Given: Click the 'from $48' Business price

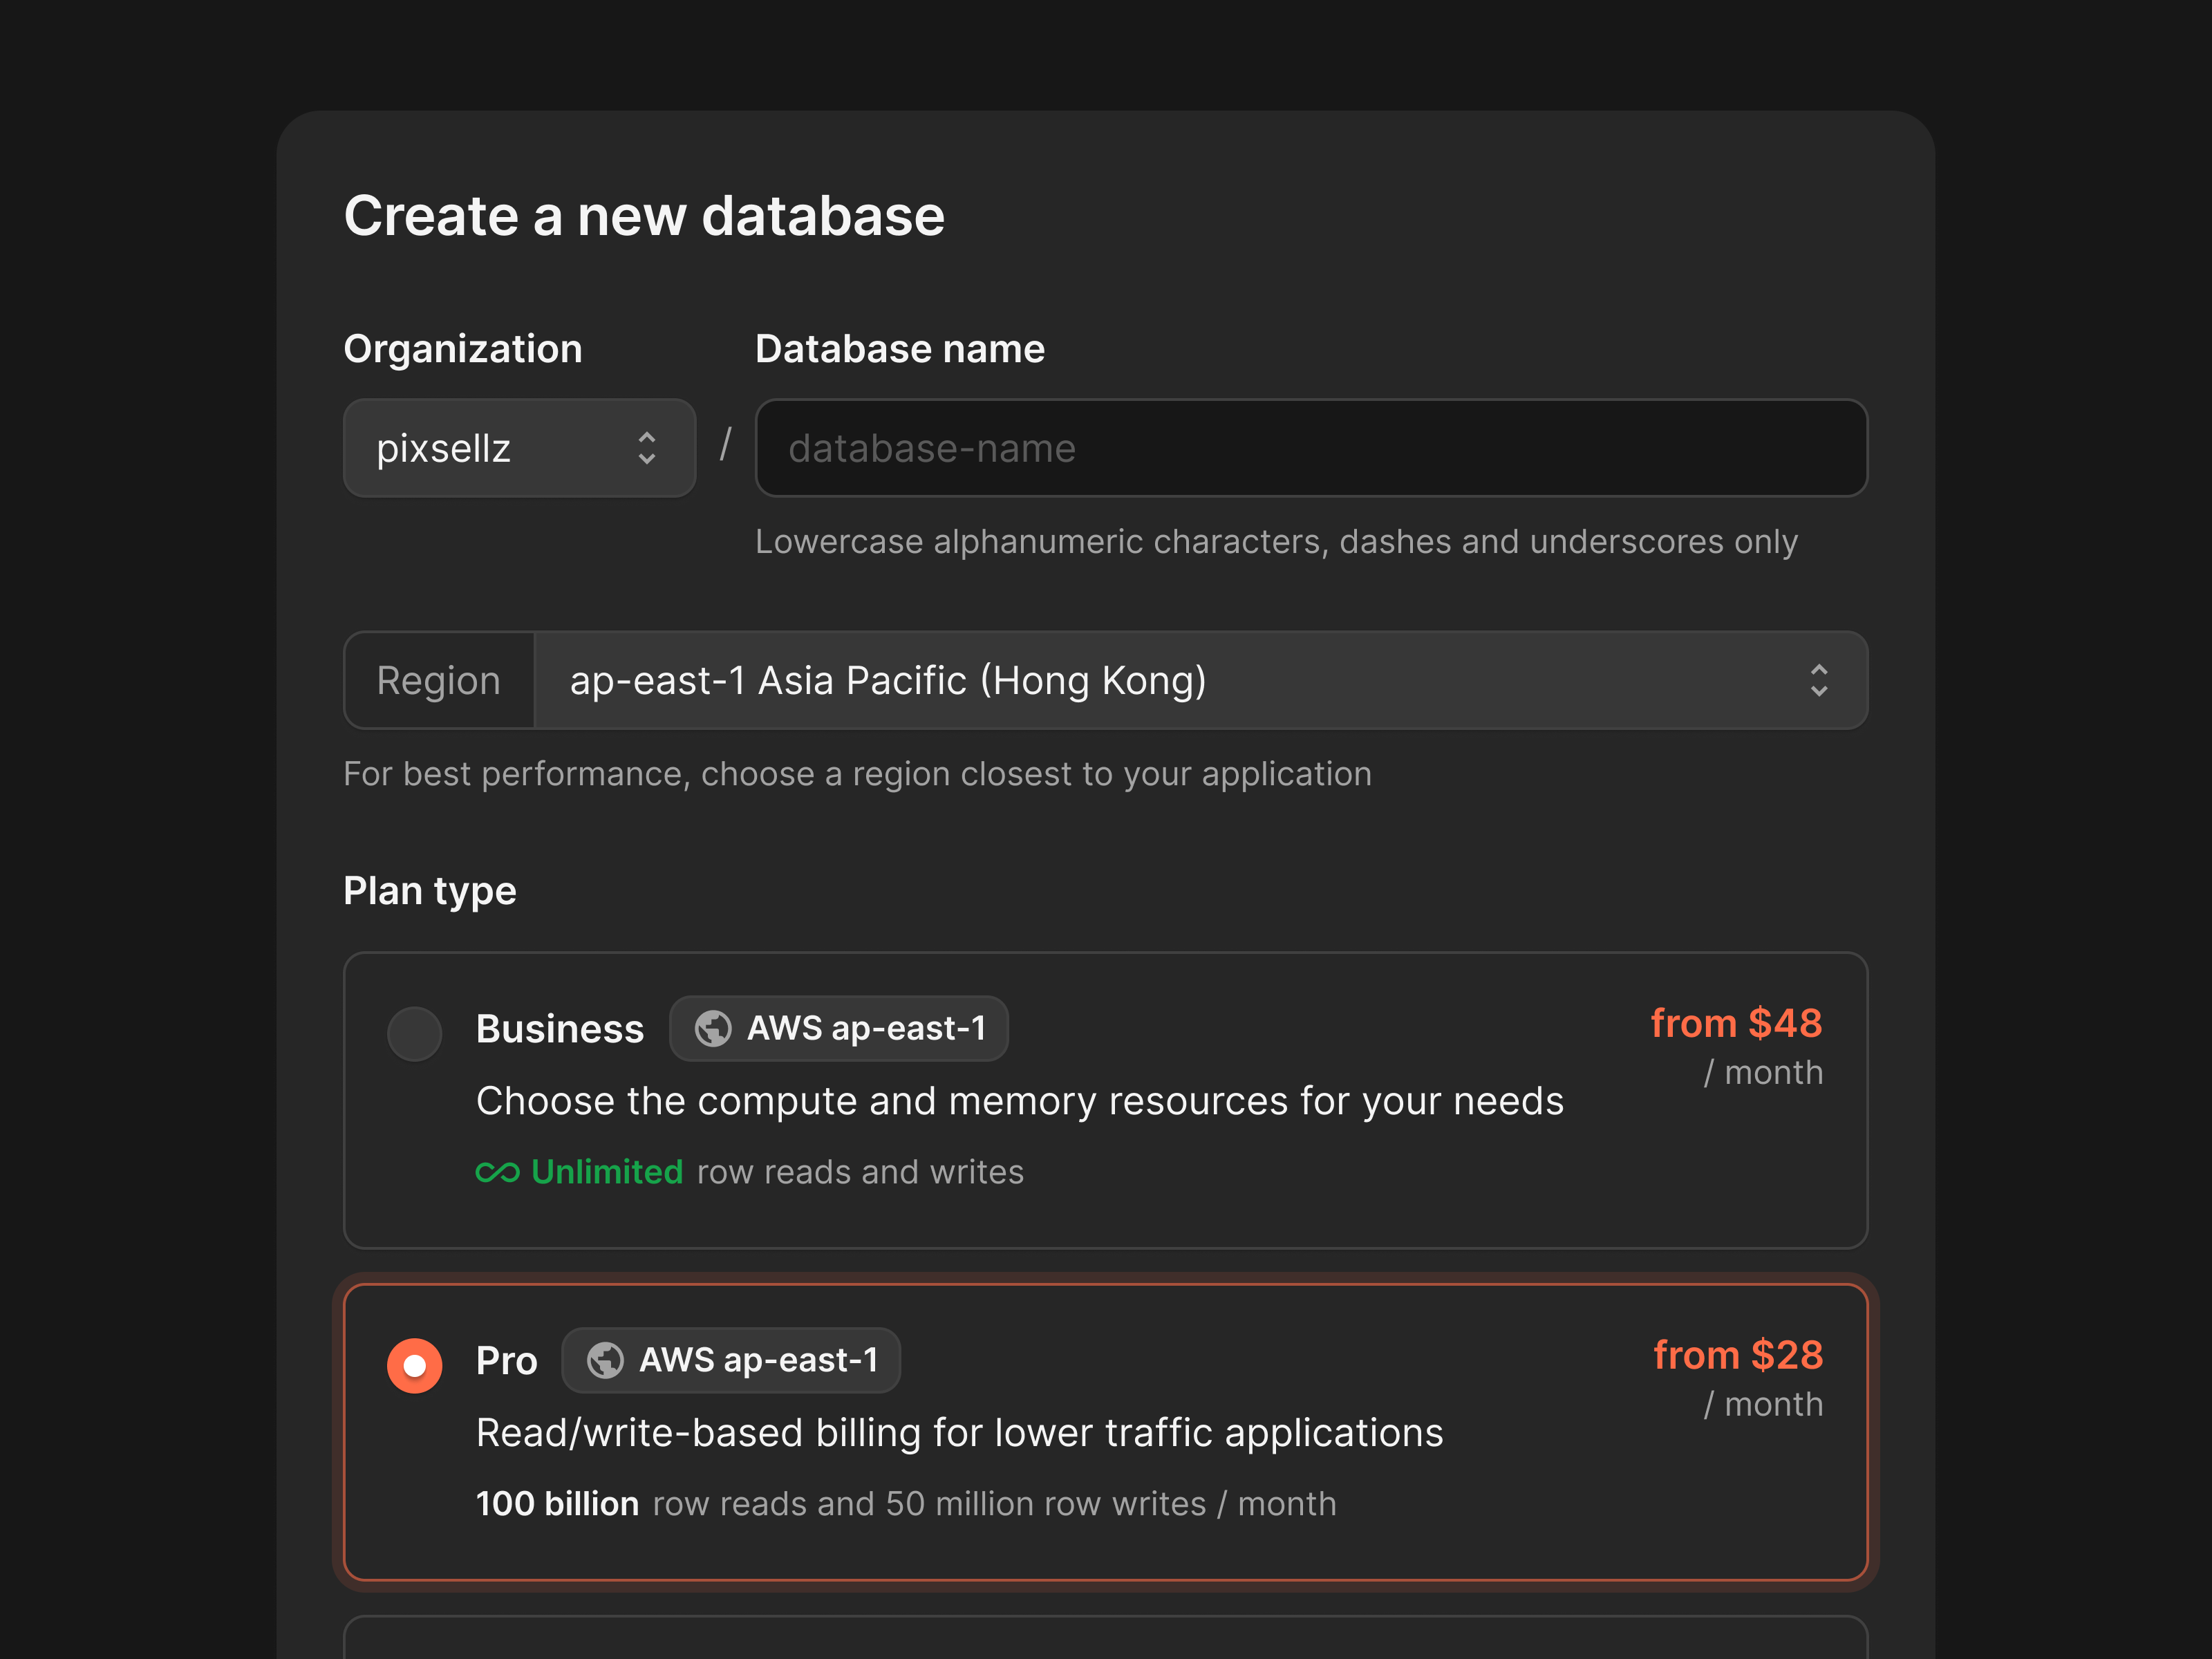Looking at the screenshot, I should click(x=1735, y=1023).
